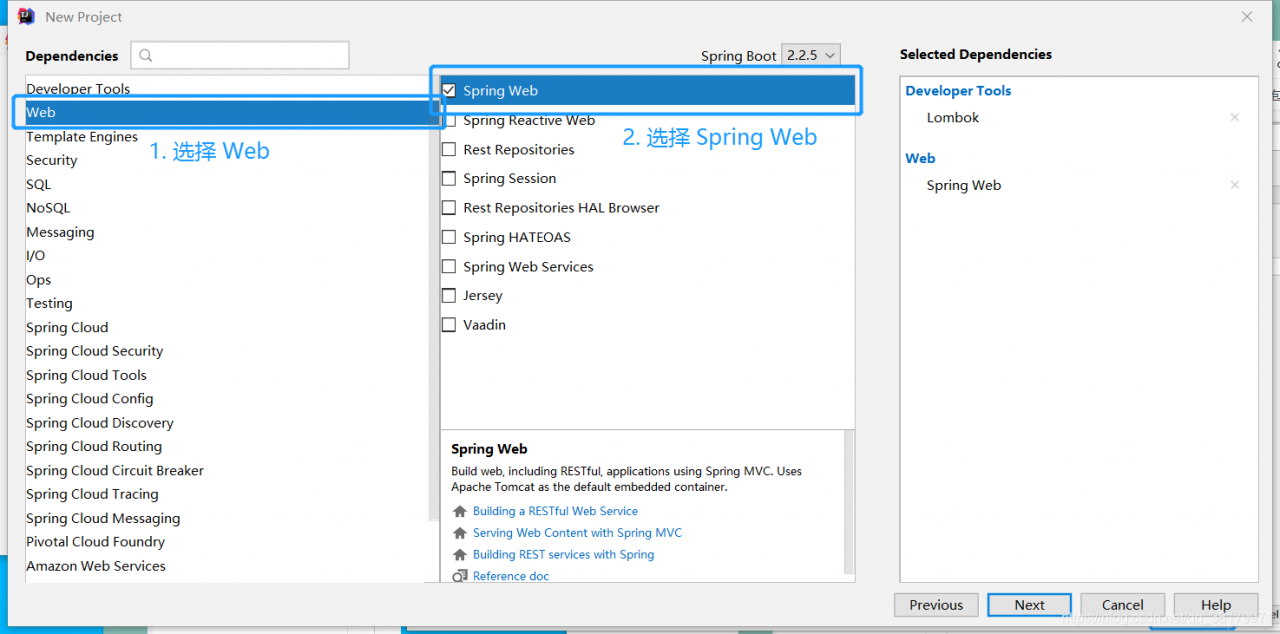Tick the Rest Repositories checkbox
This screenshot has width=1280, height=634.
pos(449,149)
